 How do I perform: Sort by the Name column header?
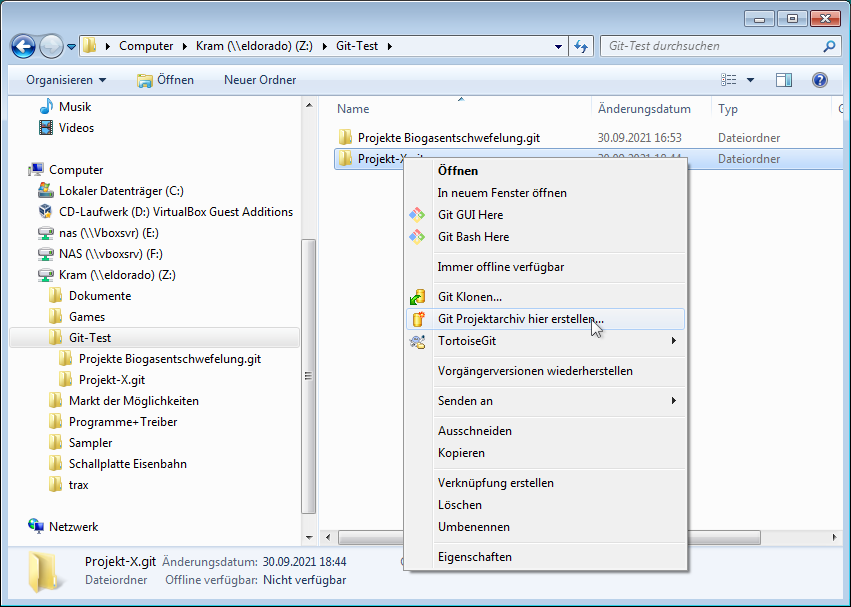click(353, 109)
